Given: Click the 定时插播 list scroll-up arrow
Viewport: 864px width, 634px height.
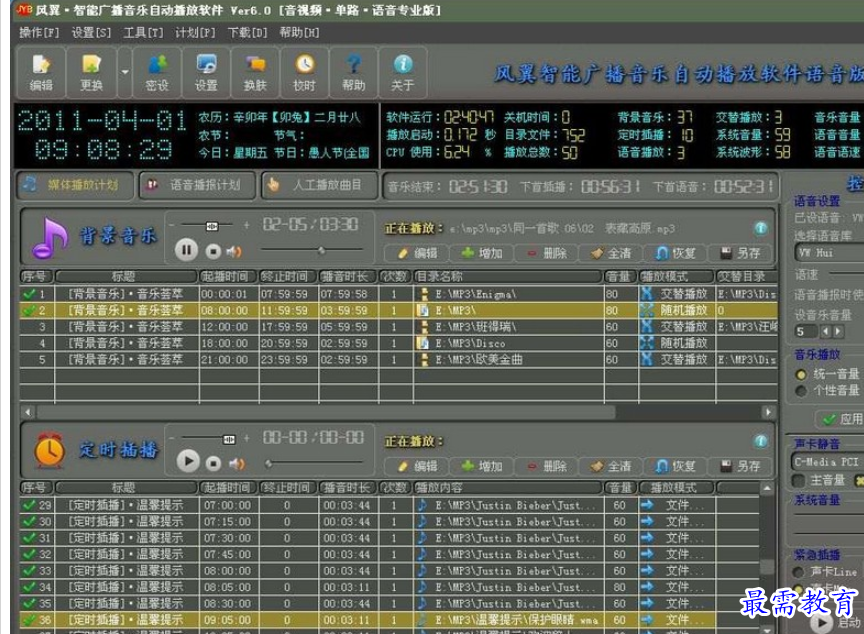Looking at the screenshot, I should [767, 488].
